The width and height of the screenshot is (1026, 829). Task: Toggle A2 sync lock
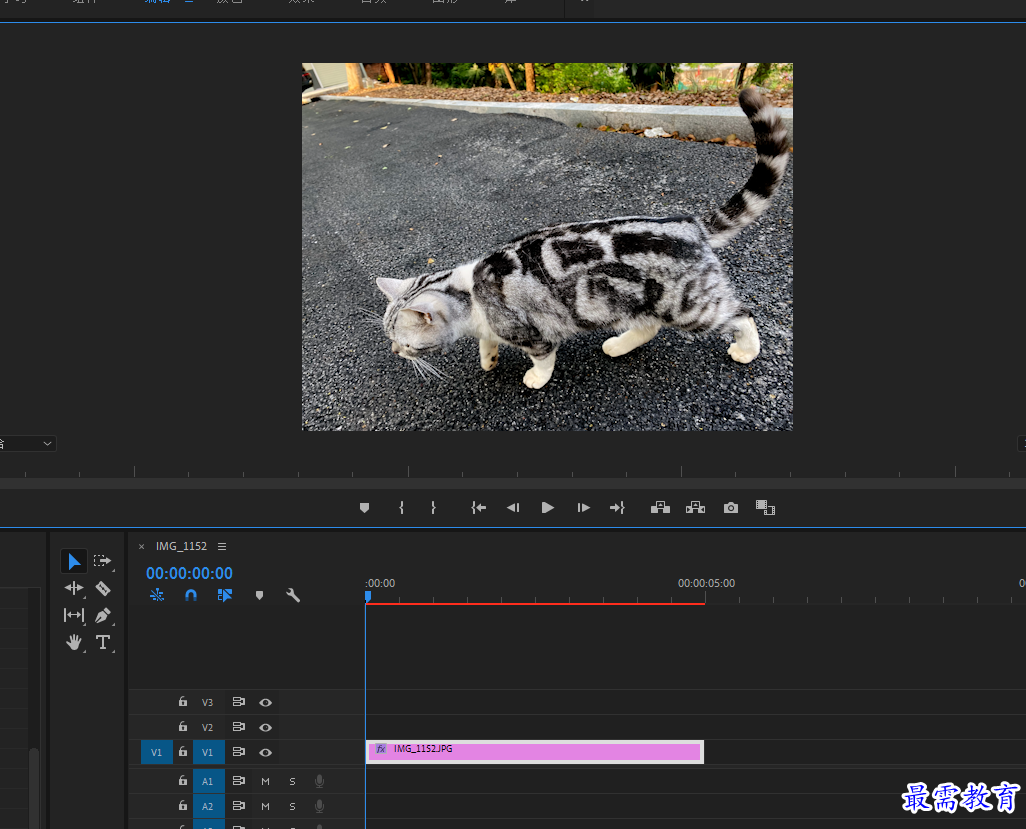coord(239,805)
